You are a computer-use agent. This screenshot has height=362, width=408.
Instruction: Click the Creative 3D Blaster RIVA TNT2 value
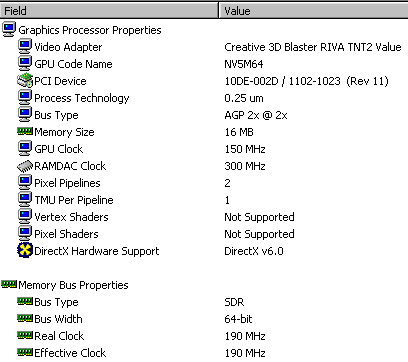[313, 47]
